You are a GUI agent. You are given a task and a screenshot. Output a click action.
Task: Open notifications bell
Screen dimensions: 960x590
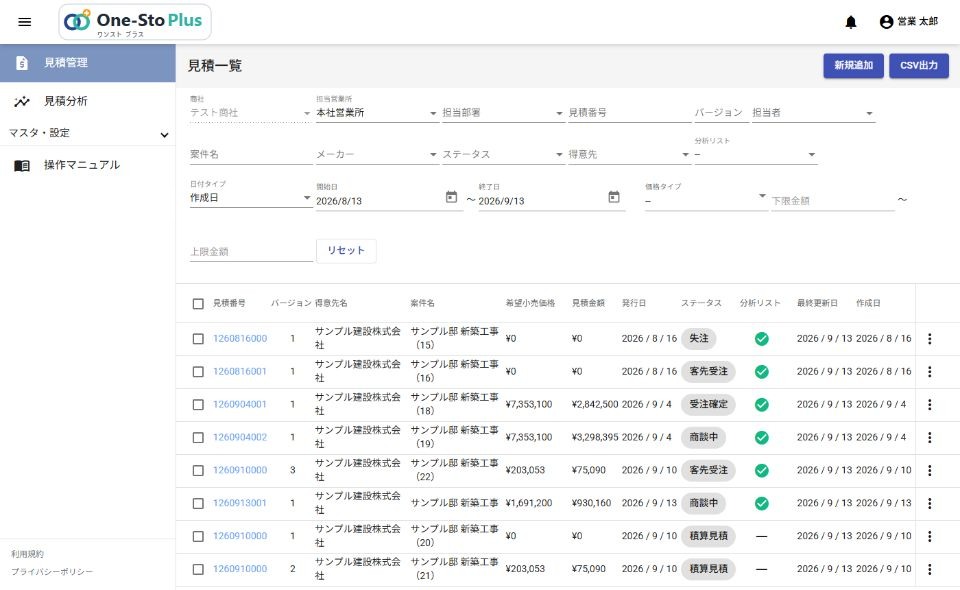pyautogui.click(x=851, y=22)
